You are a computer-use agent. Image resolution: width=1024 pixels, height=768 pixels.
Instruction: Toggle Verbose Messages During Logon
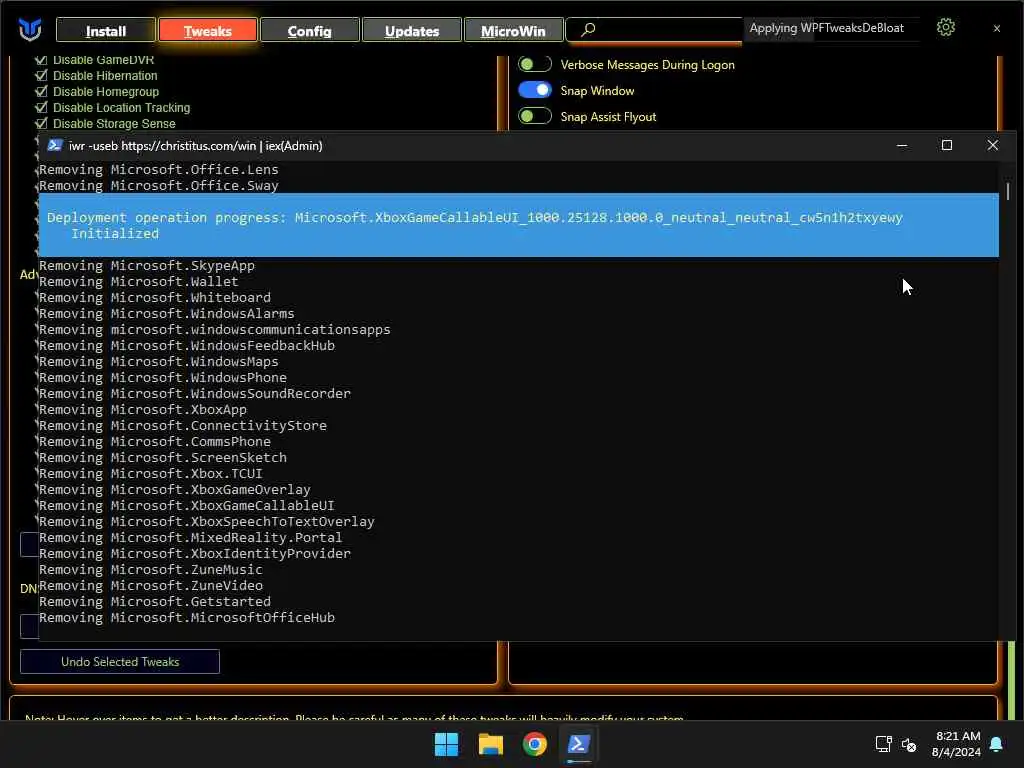535,64
